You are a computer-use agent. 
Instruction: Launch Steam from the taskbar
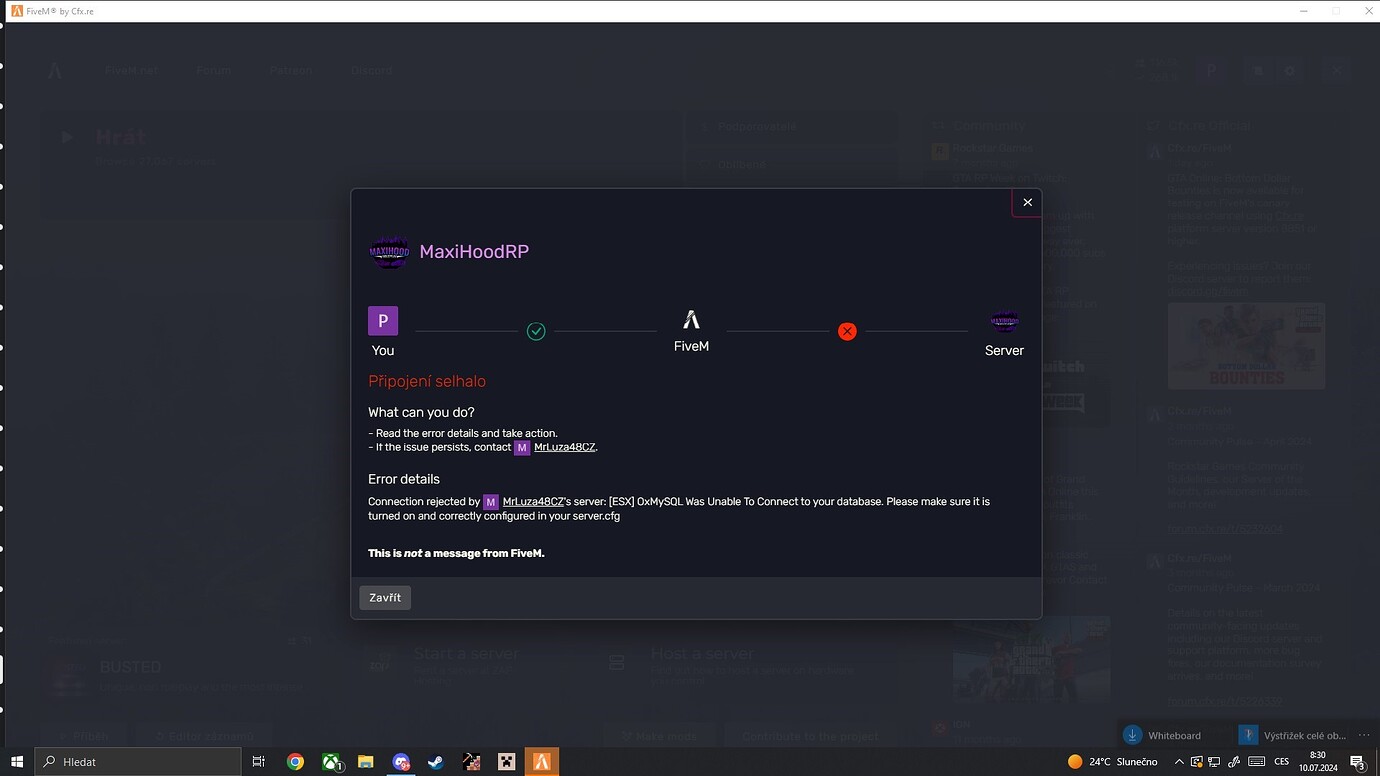(436, 761)
